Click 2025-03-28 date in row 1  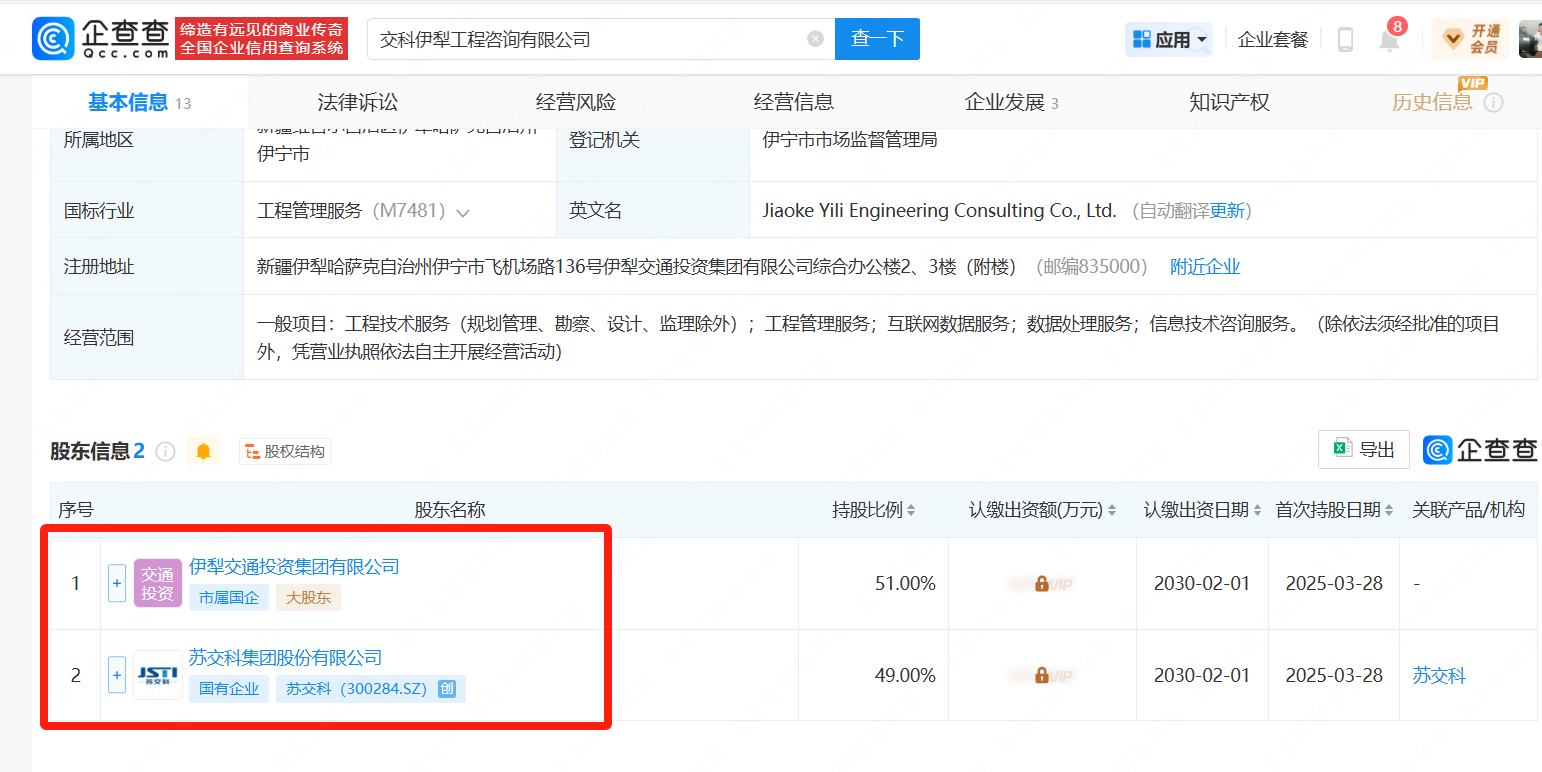(x=1334, y=583)
